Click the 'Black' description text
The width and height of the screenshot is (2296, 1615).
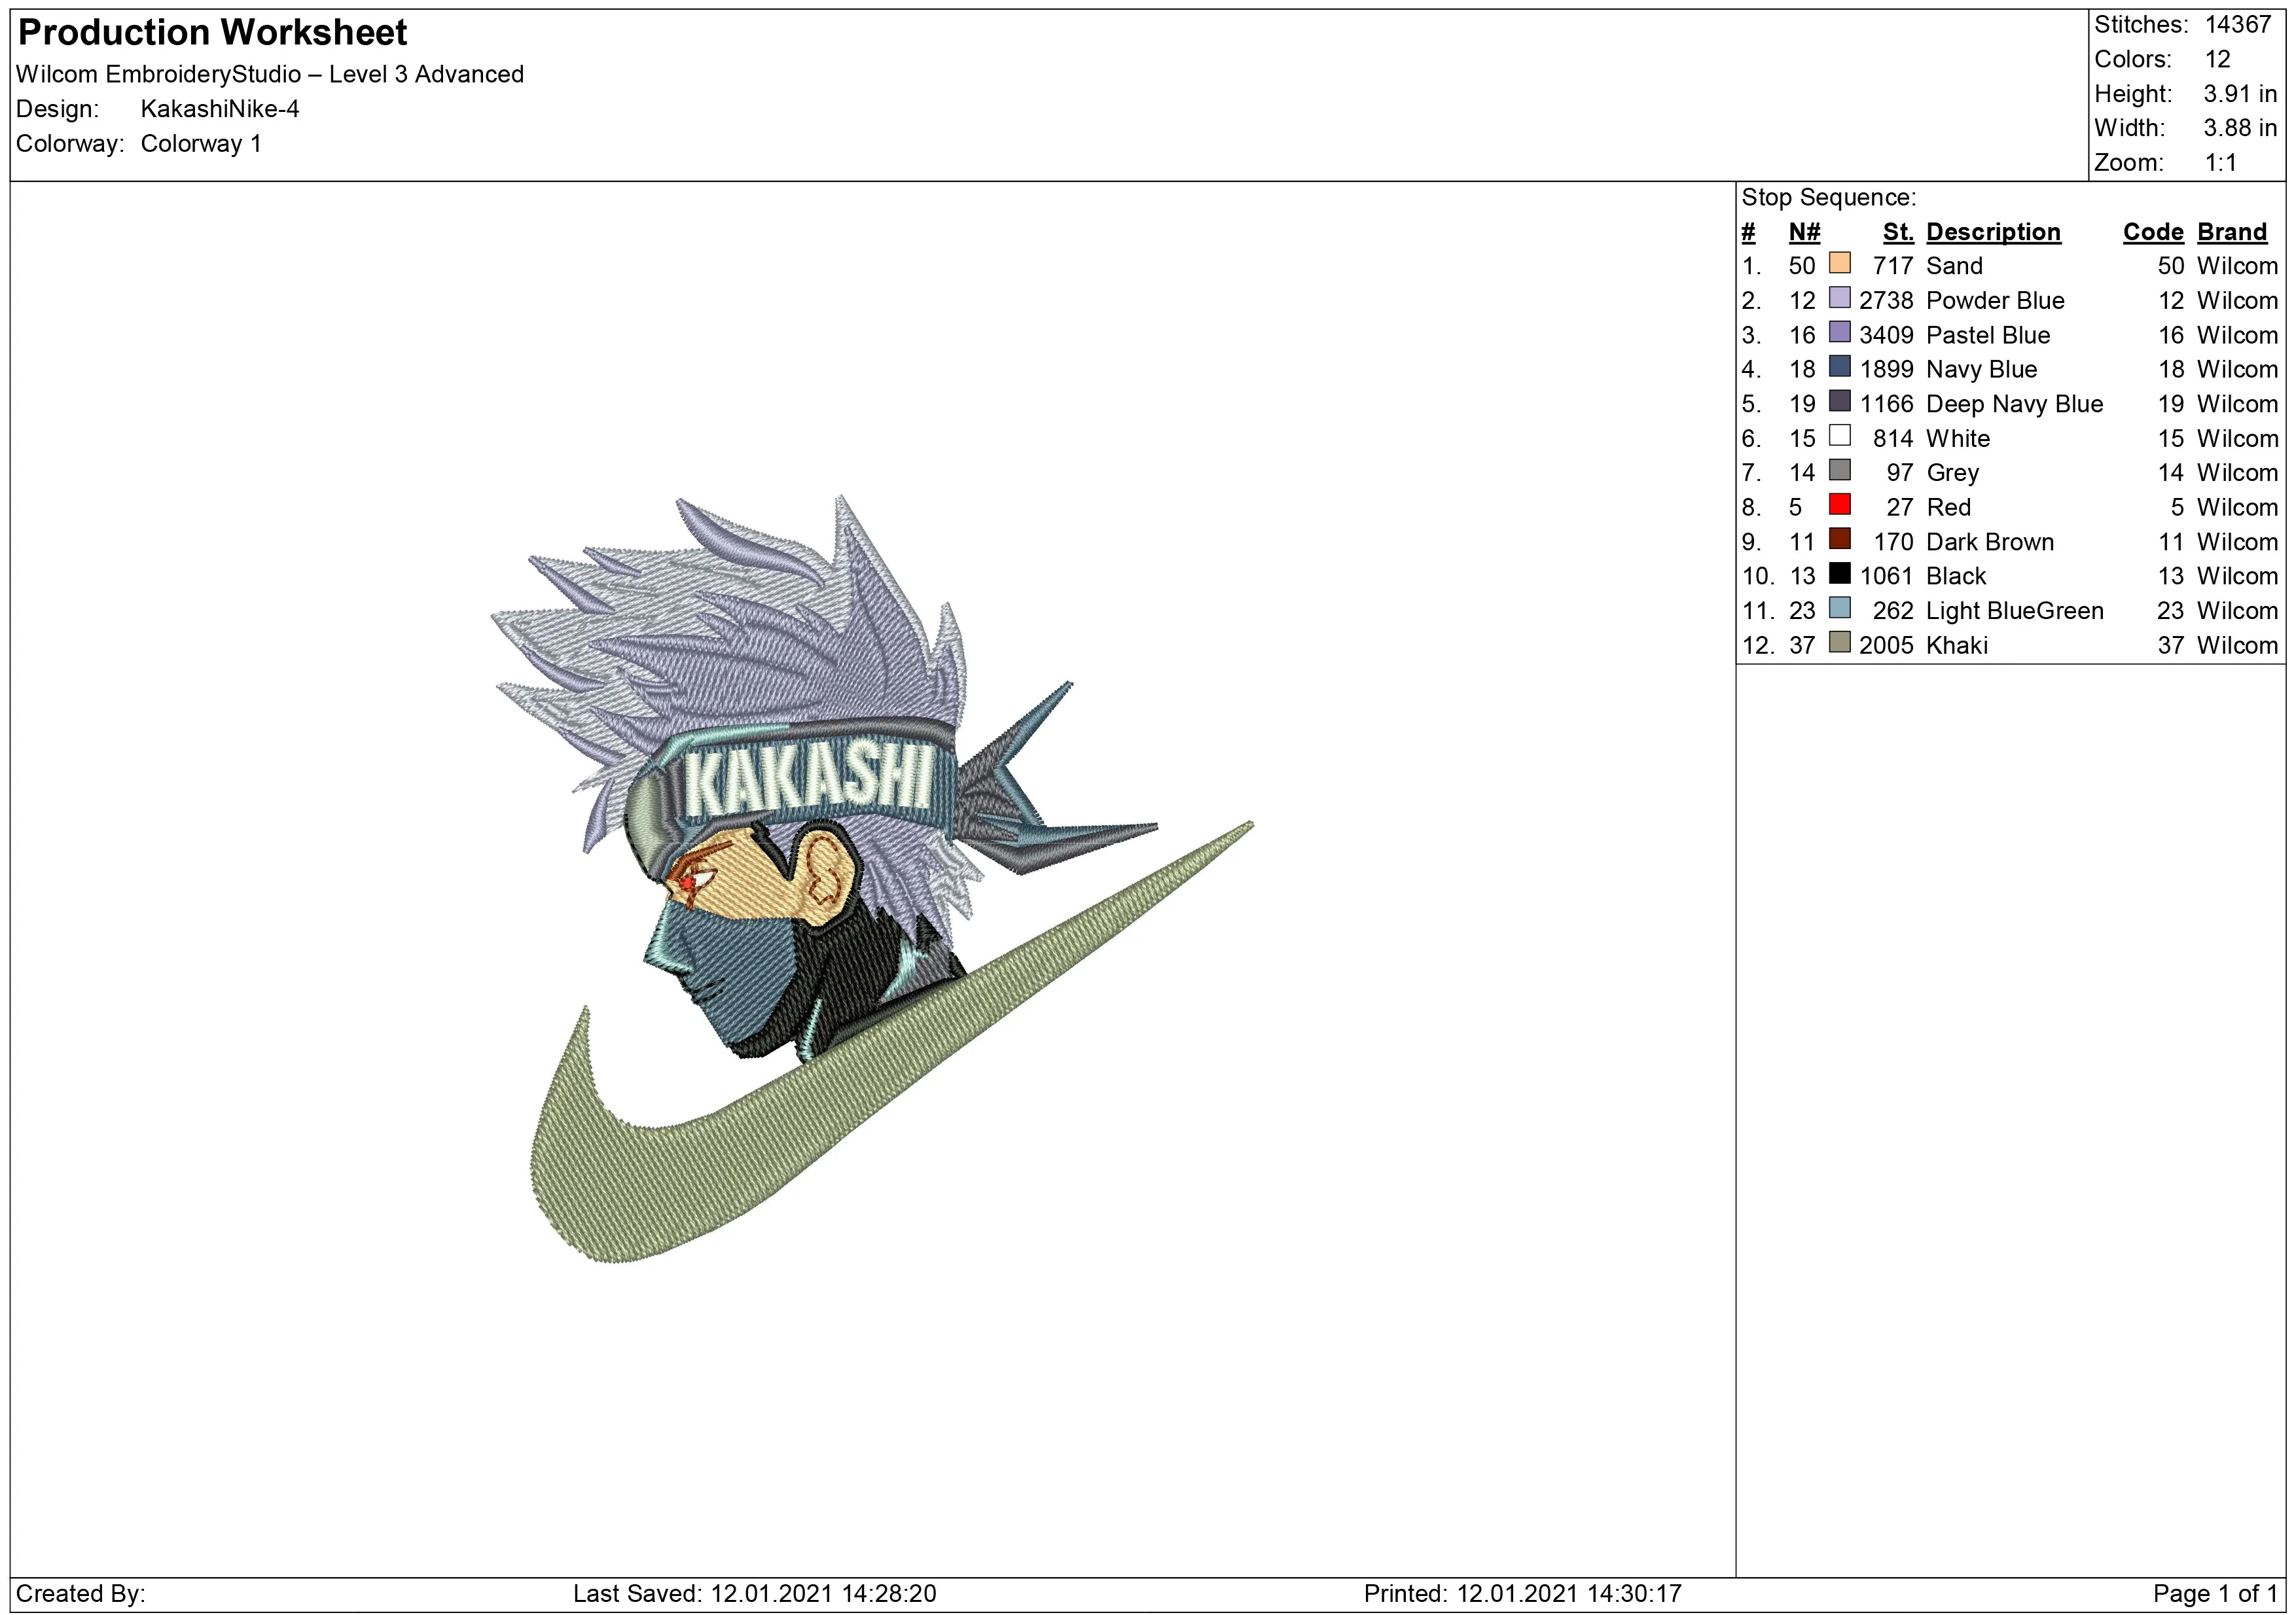pos(1956,577)
